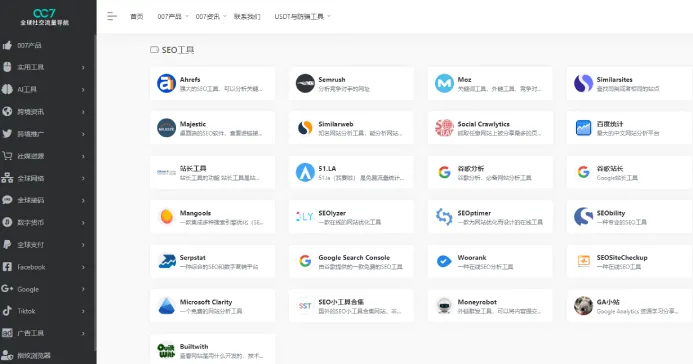Open the 007产品 top navigation dropdown
Screen dimensions: 693x364
coord(173,16)
